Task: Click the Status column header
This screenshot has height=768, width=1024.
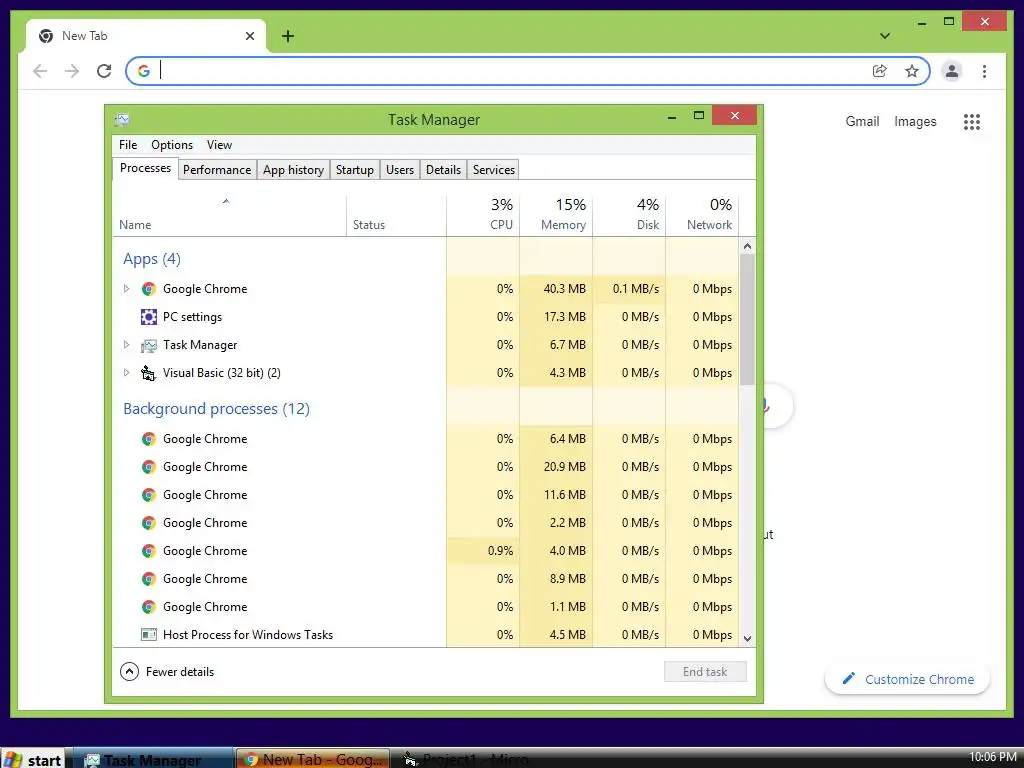Action: [396, 216]
